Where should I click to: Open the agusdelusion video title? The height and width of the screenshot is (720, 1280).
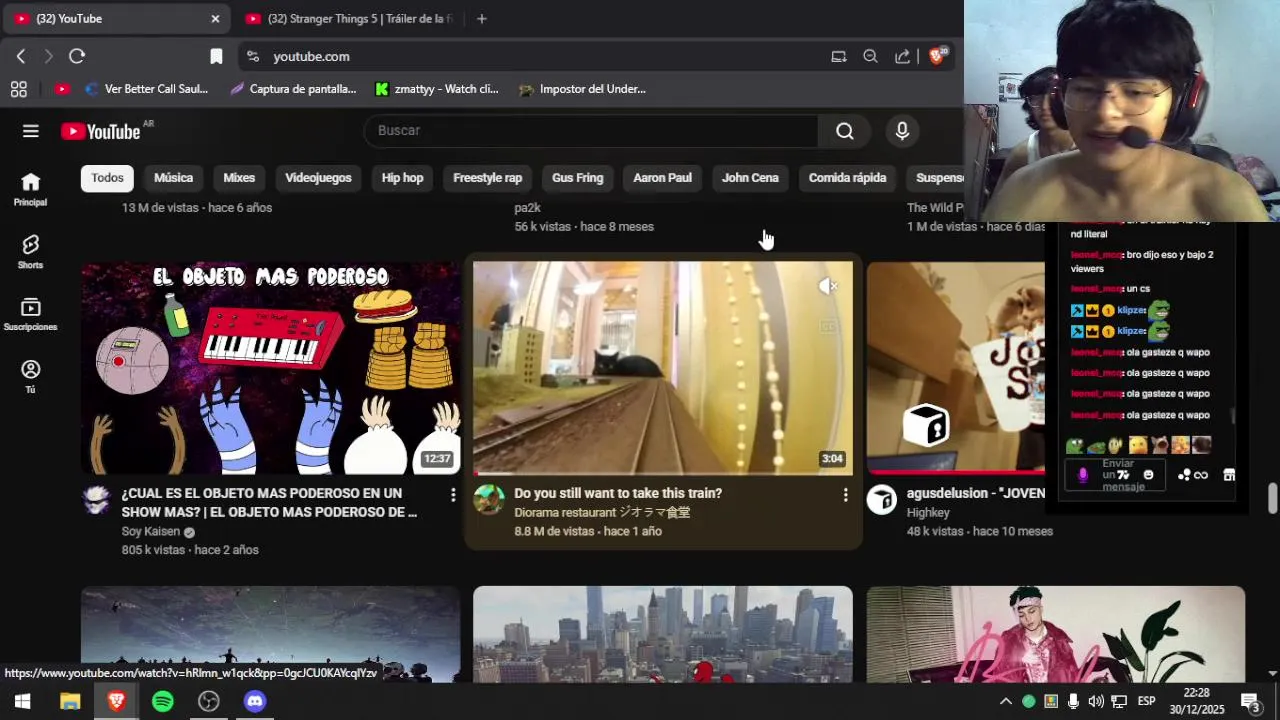click(976, 493)
